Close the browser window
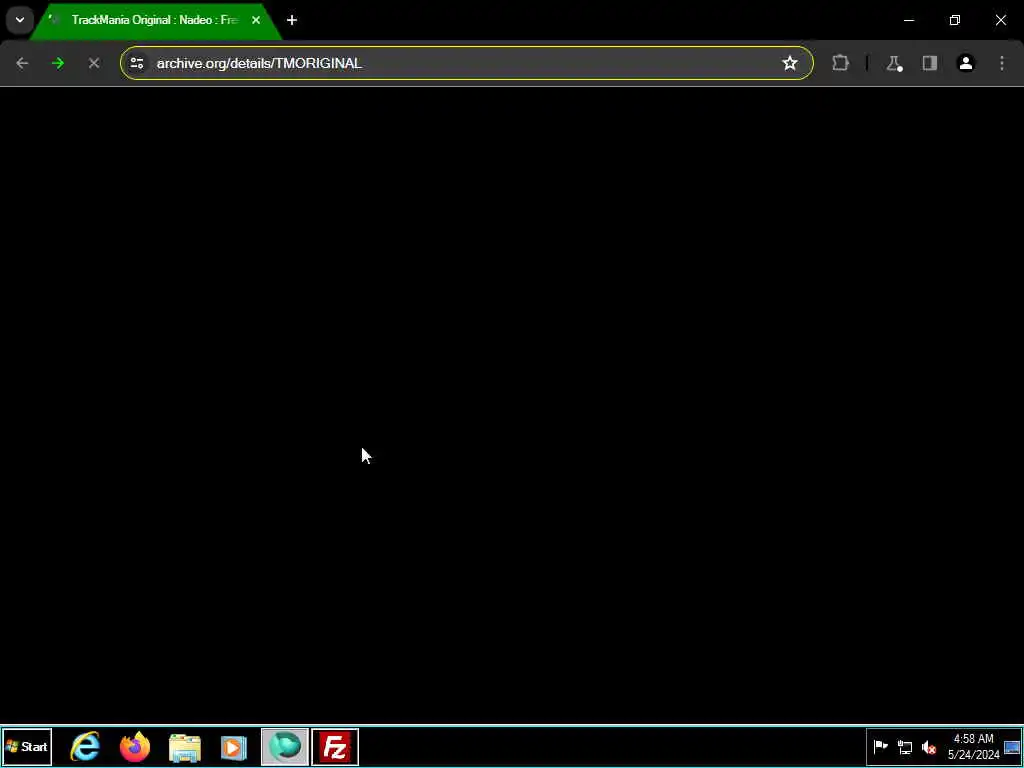This screenshot has height=768, width=1024. (1000, 20)
